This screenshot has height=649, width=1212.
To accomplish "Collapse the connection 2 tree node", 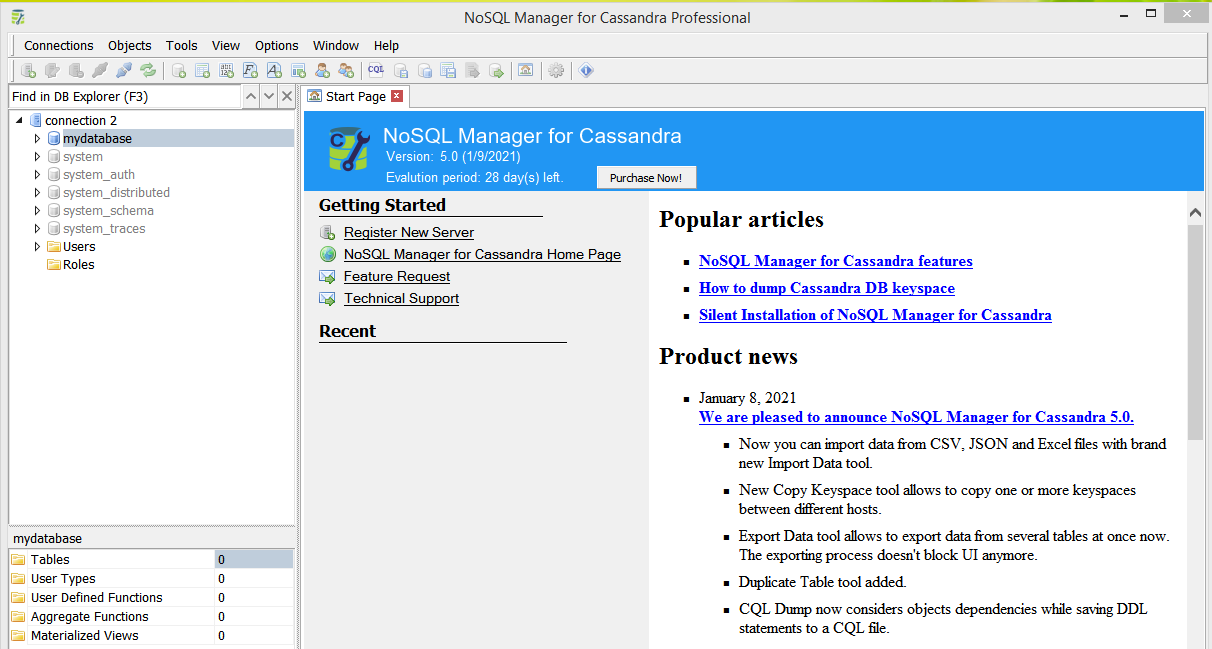I will click(x=20, y=120).
